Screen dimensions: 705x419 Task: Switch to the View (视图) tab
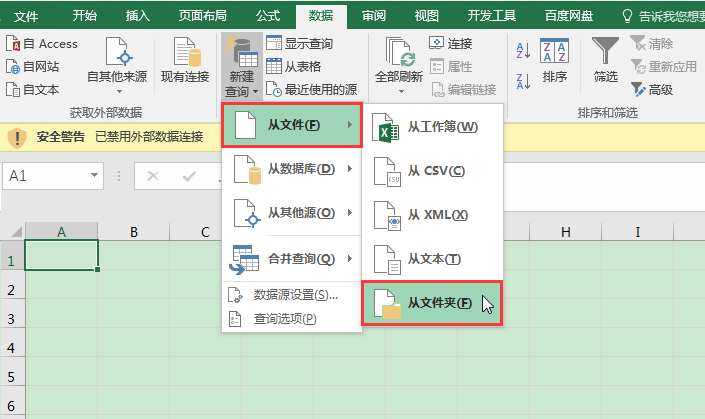tap(426, 16)
